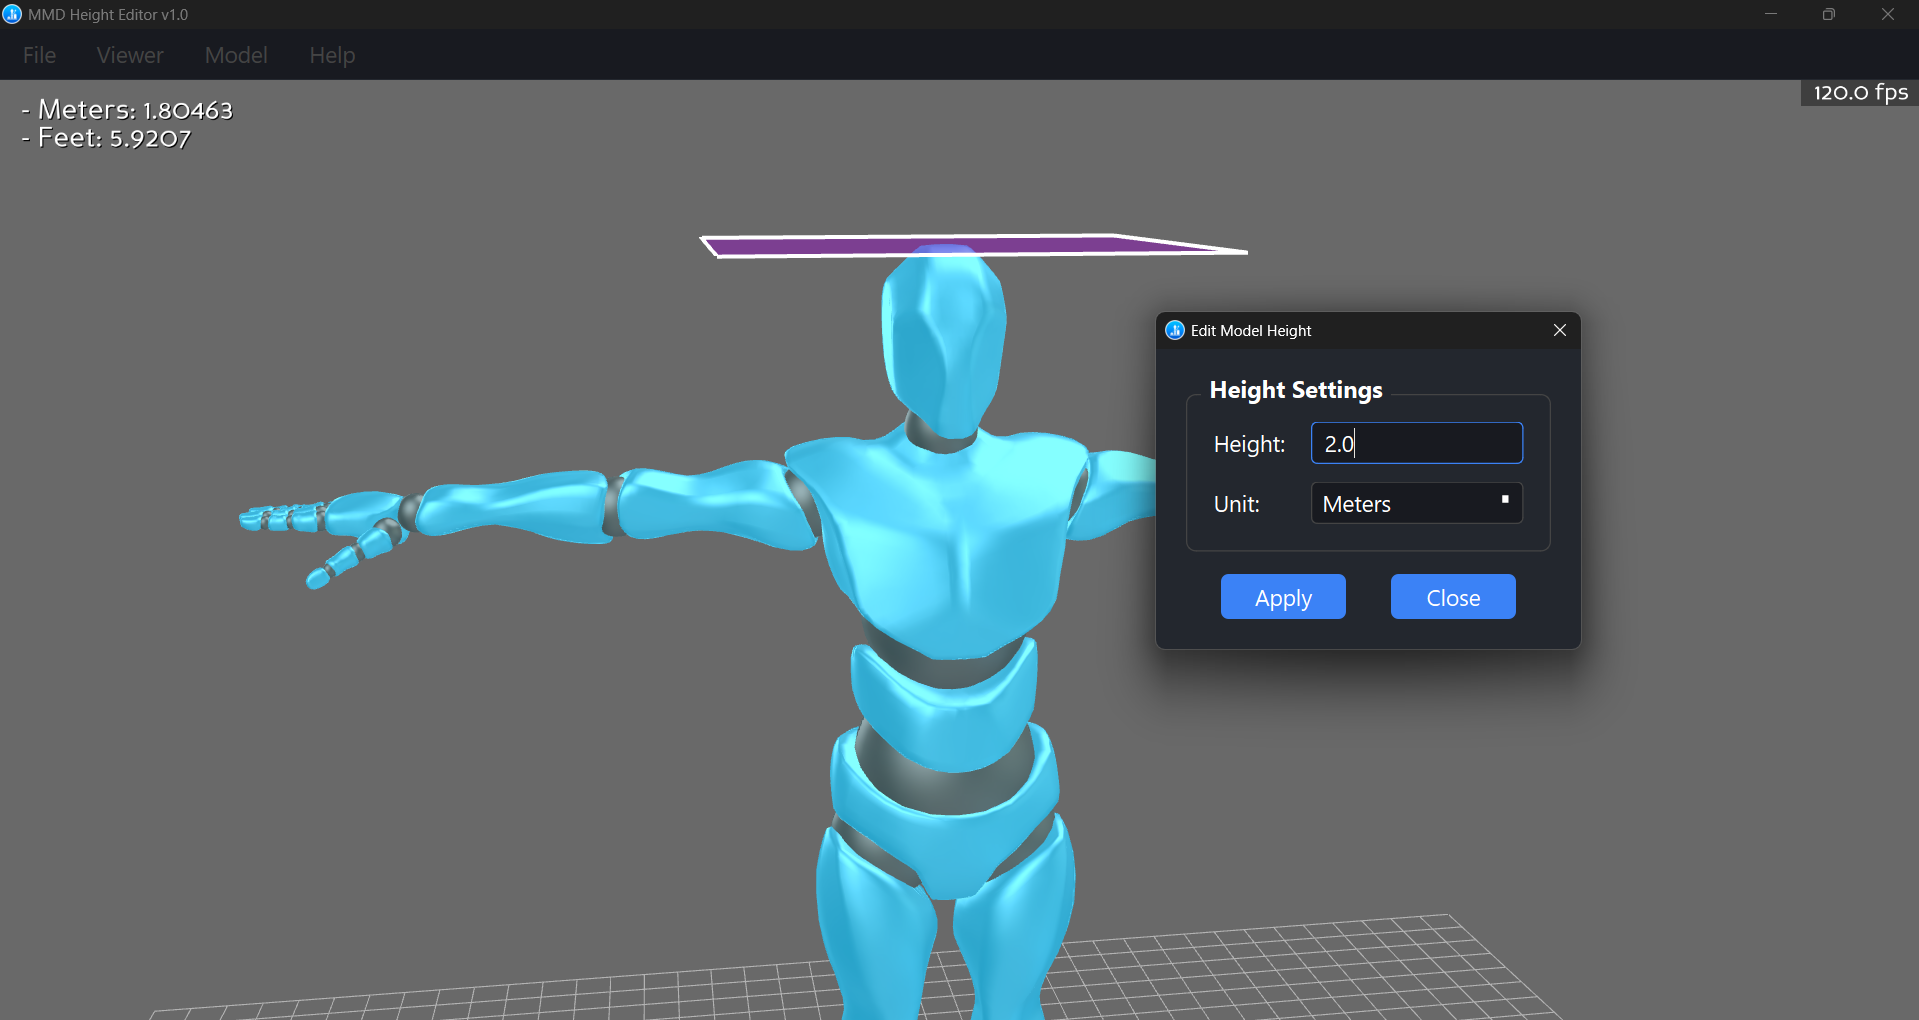Click the 120.0 fps counter
Viewport: 1919px width, 1020px height.
pyautogui.click(x=1860, y=93)
